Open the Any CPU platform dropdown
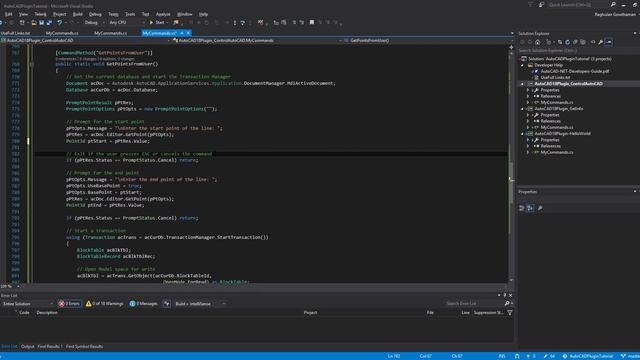This screenshot has width=640, height=360. click(127, 22)
